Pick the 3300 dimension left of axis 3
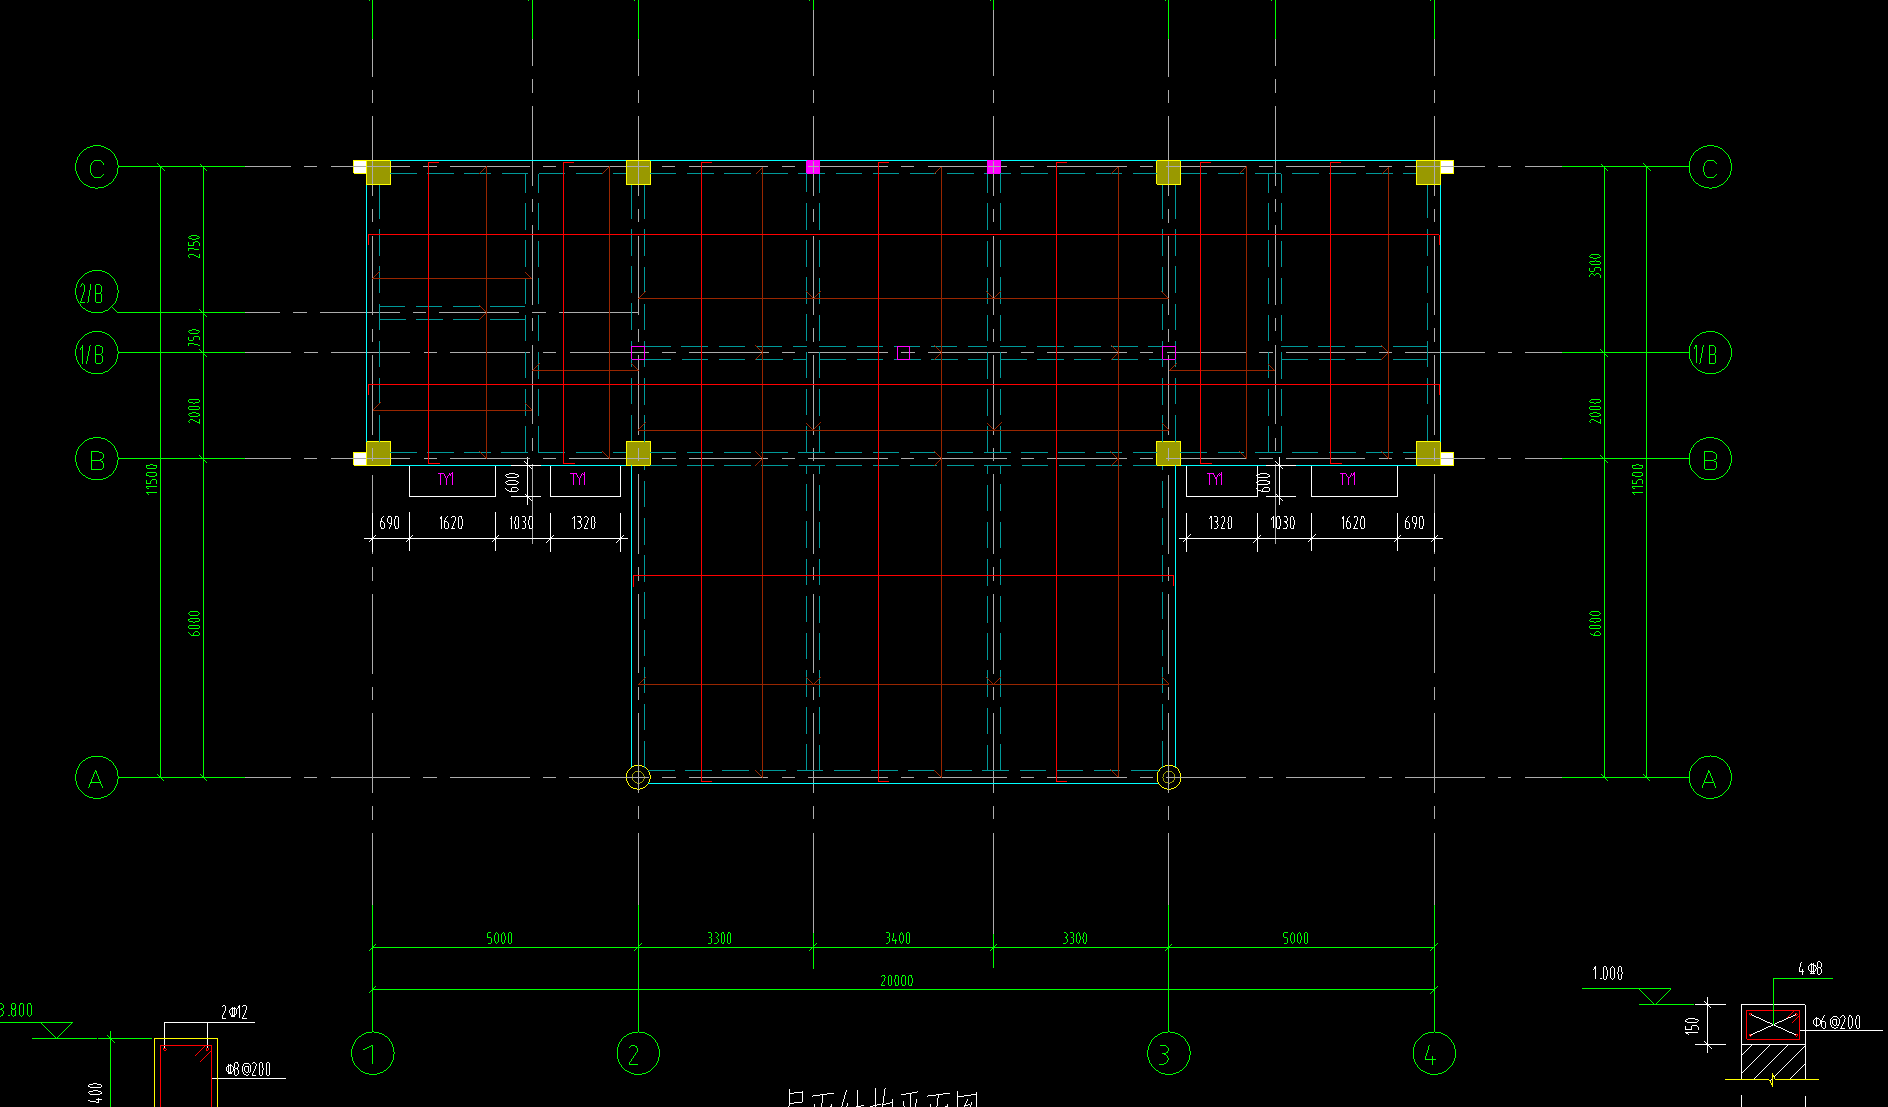The image size is (1888, 1107). pyautogui.click(x=1075, y=938)
